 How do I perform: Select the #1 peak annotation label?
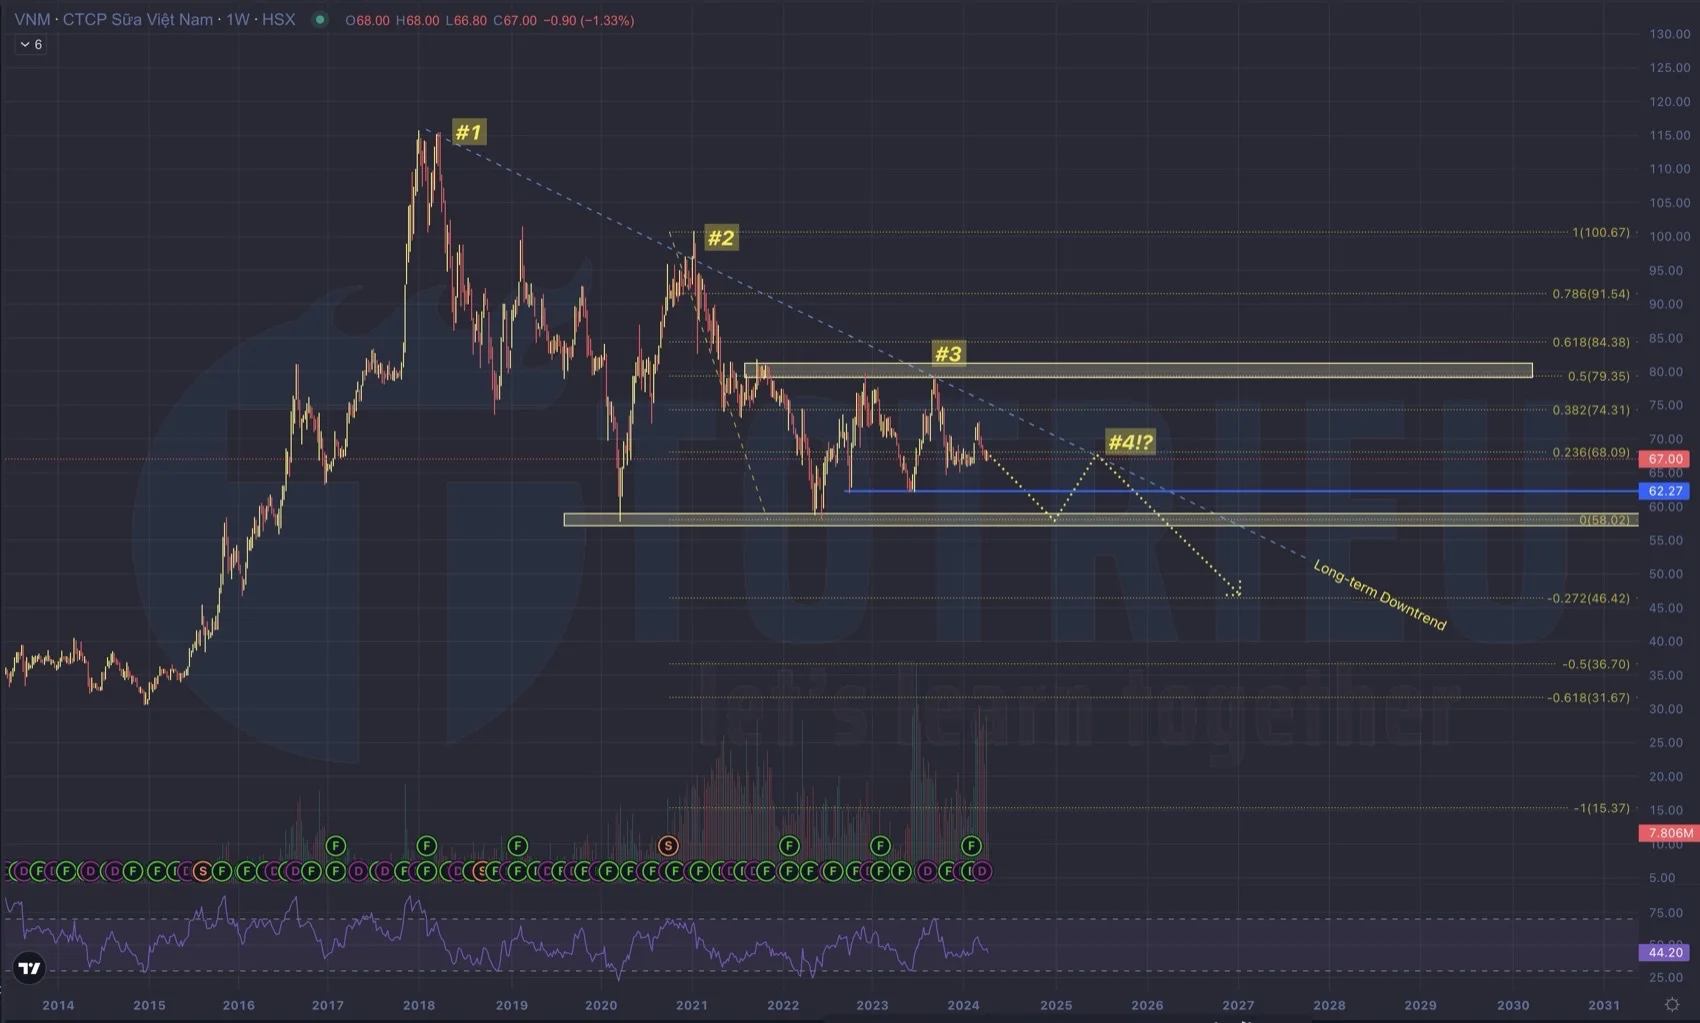click(x=468, y=132)
